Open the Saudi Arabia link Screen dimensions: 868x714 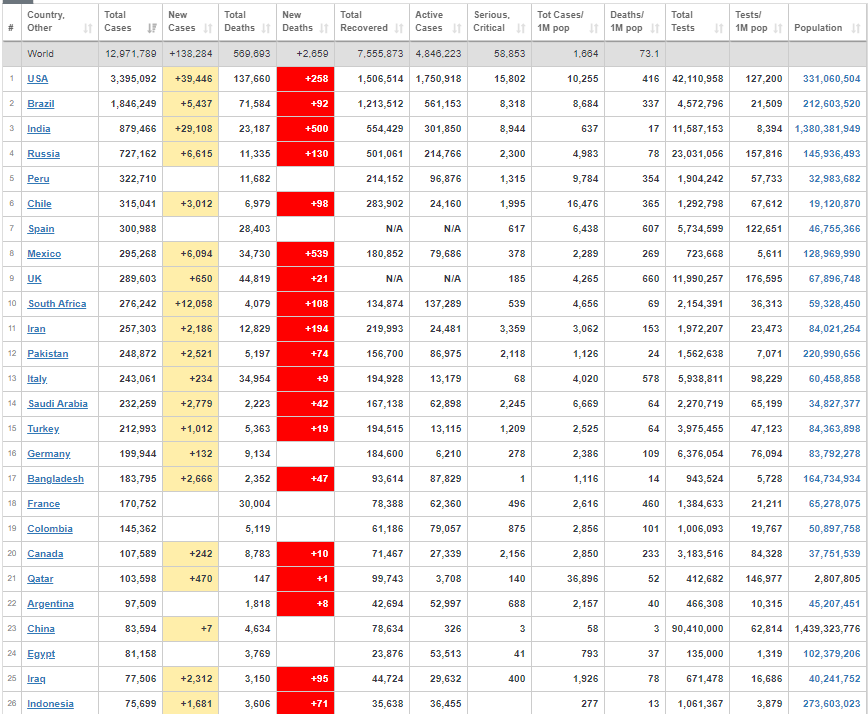click(57, 404)
